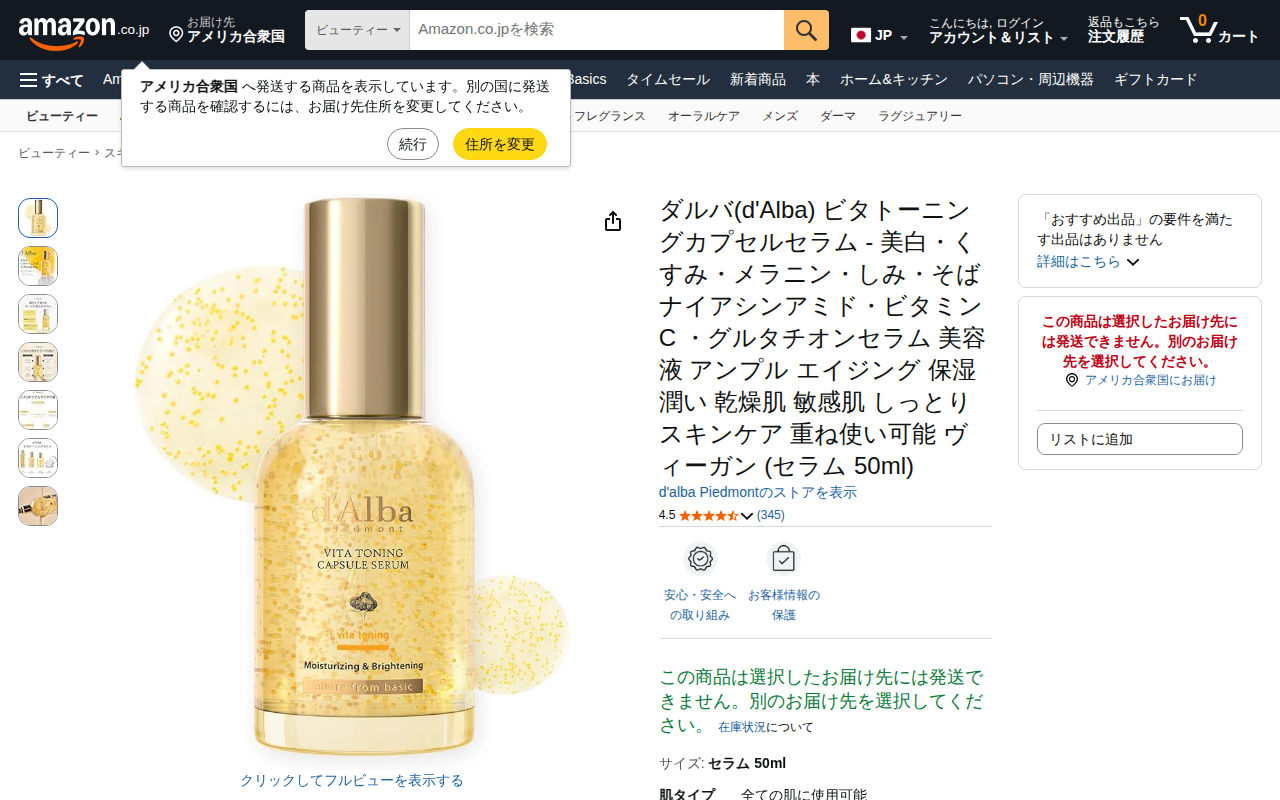The width and height of the screenshot is (1280, 800).
Task: Click the 住所を変更 yellow button
Action: pyautogui.click(x=500, y=144)
